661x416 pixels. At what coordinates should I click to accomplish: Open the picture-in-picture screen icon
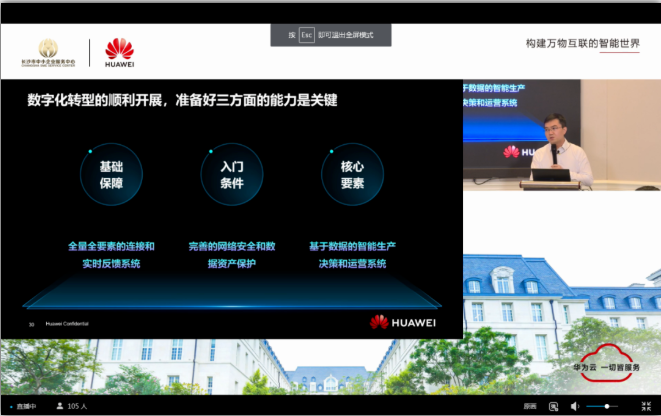554,406
